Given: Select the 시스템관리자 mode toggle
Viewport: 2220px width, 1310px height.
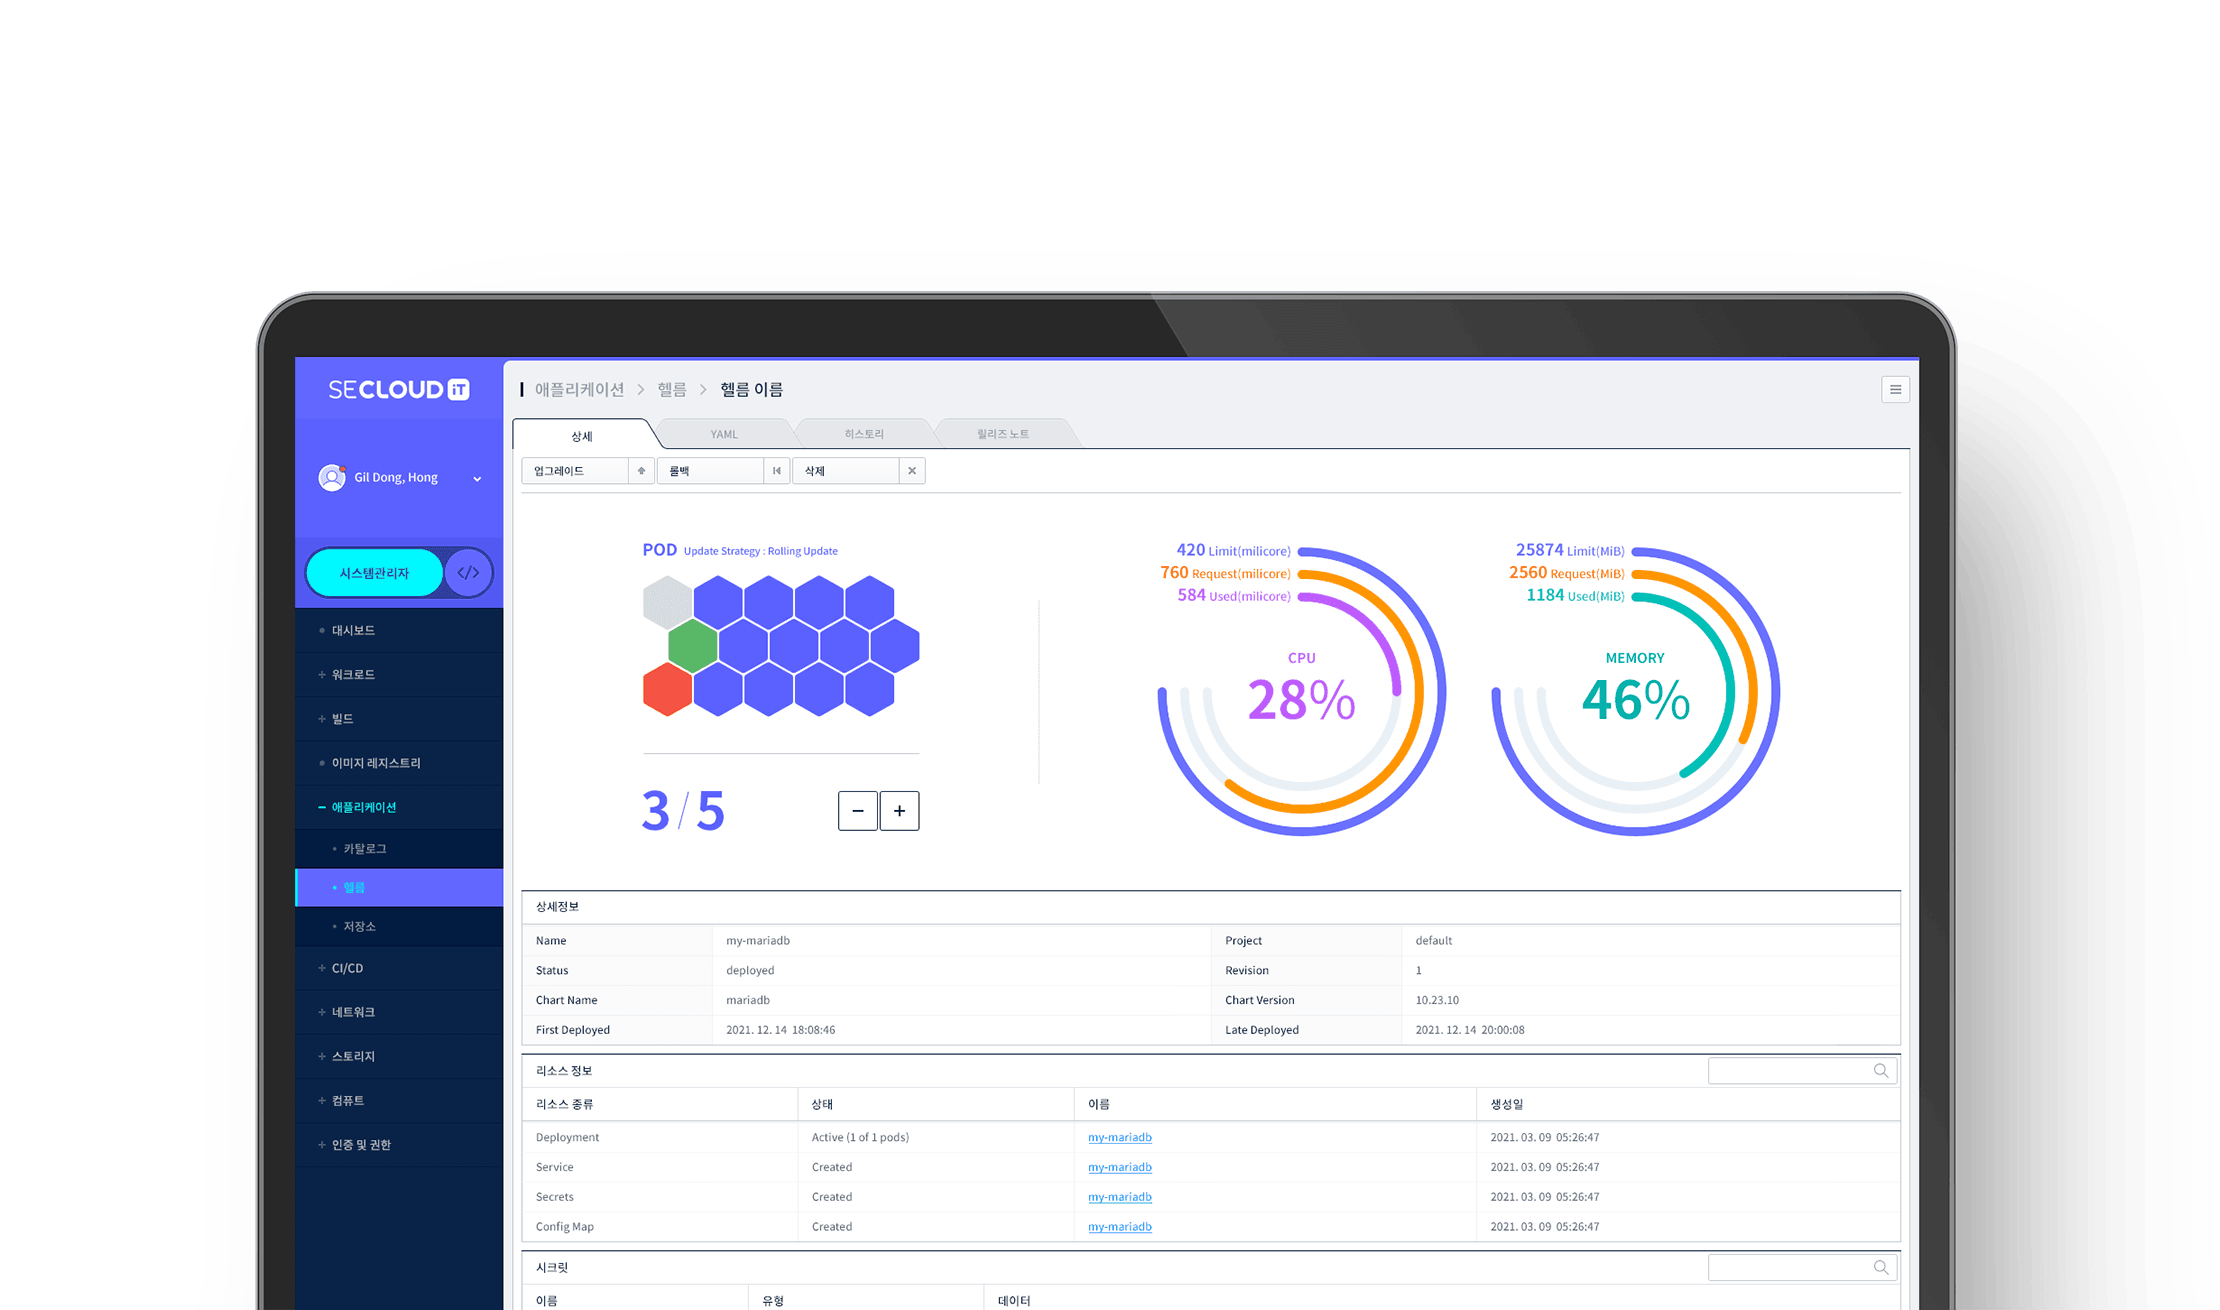Looking at the screenshot, I should coord(374,573).
